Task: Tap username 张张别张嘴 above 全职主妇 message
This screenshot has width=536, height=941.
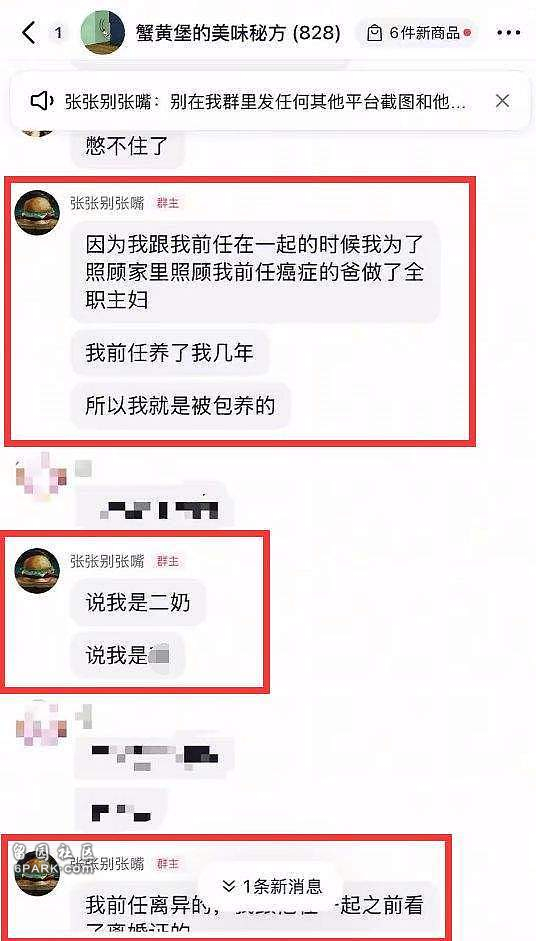Action: (x=107, y=203)
